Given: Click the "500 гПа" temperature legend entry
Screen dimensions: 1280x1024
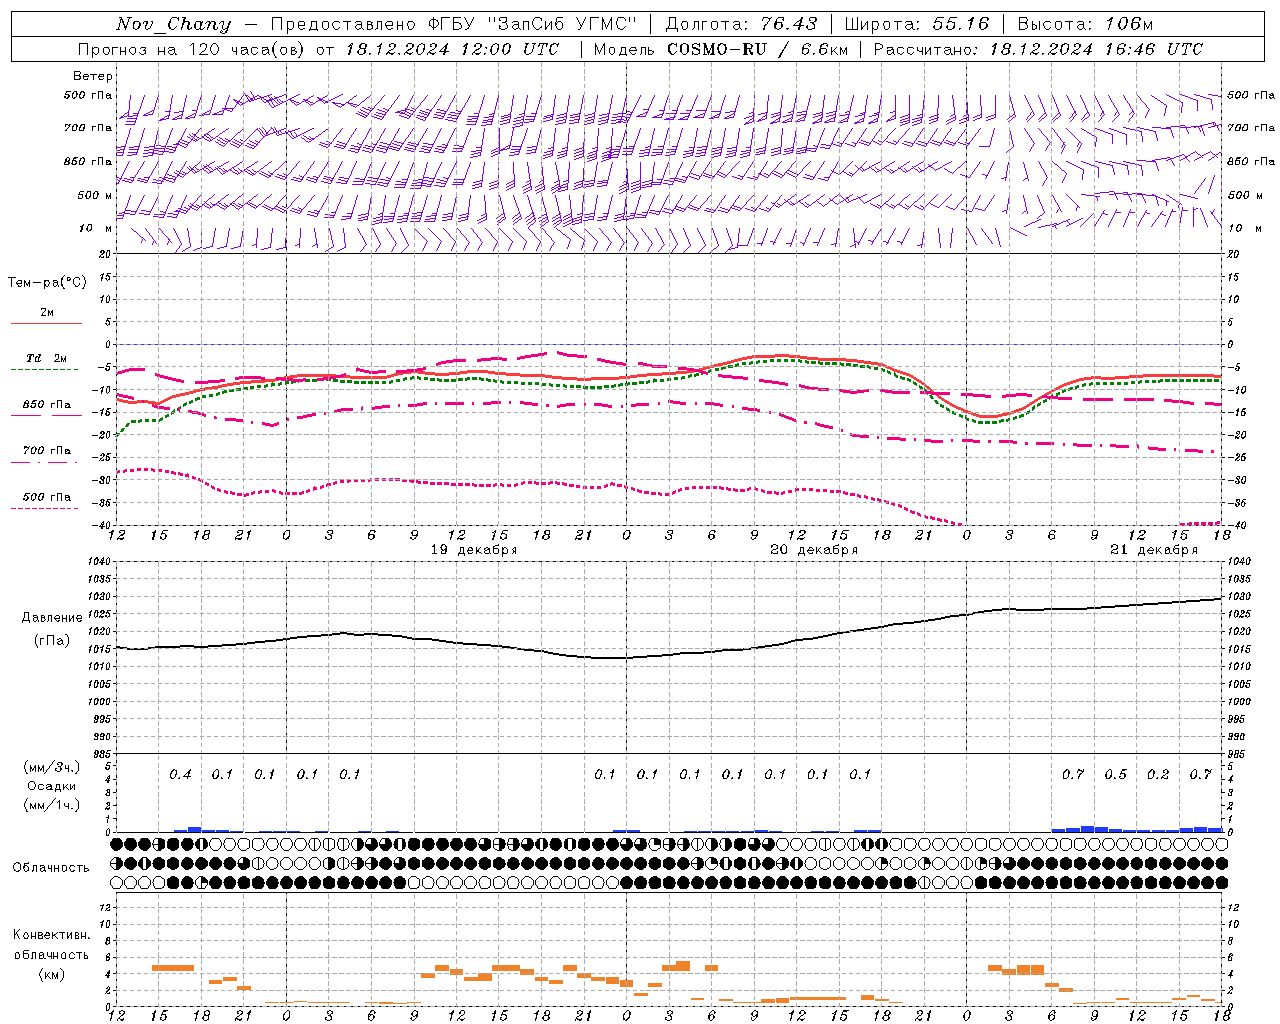Looking at the screenshot, I should coord(47,497).
